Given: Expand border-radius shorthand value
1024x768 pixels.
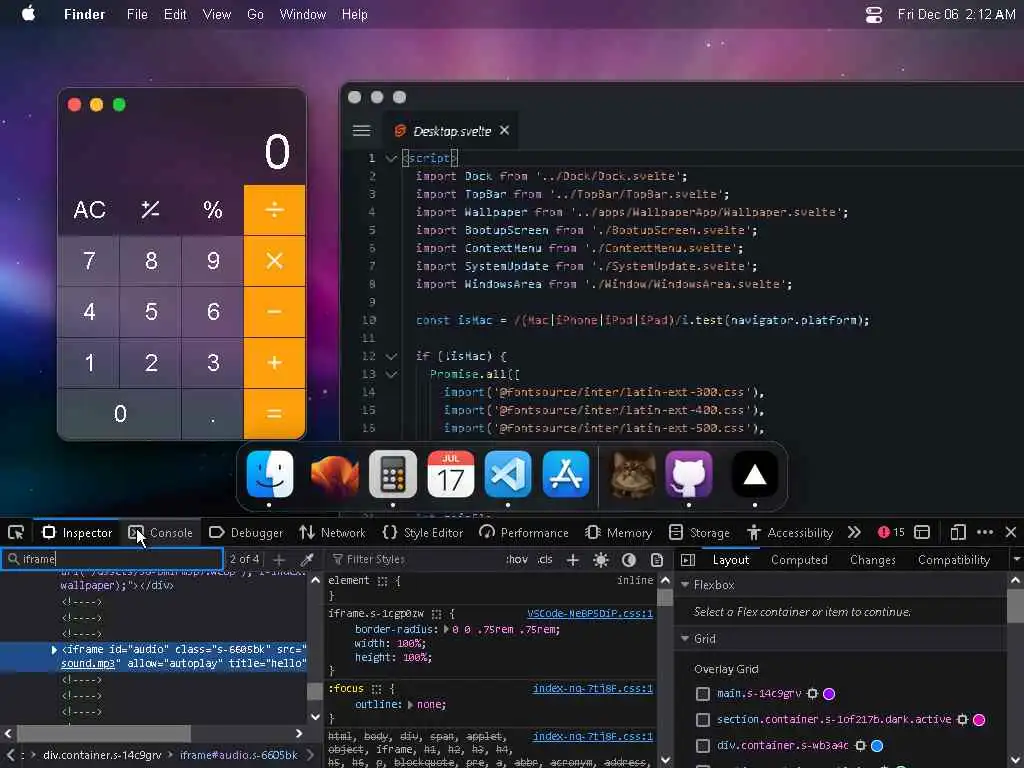Looking at the screenshot, I should tap(447, 630).
